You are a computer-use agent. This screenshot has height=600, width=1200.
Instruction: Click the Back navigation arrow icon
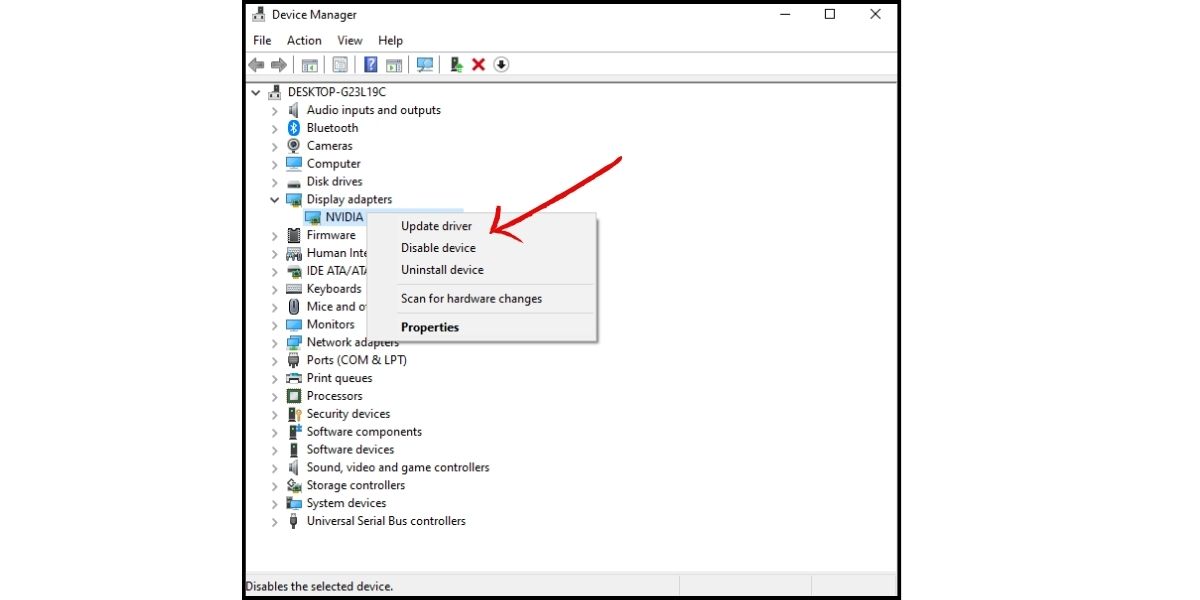tap(256, 64)
